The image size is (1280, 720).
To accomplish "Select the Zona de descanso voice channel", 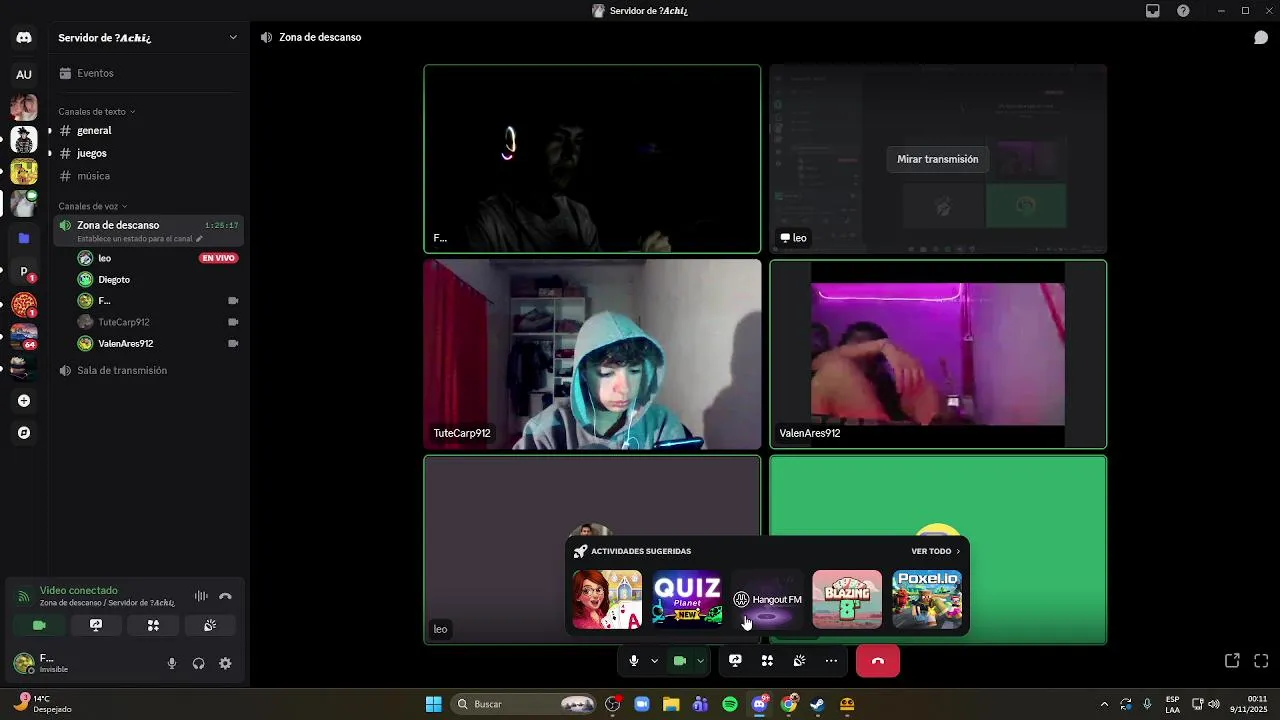I will pyautogui.click(x=149, y=230).
